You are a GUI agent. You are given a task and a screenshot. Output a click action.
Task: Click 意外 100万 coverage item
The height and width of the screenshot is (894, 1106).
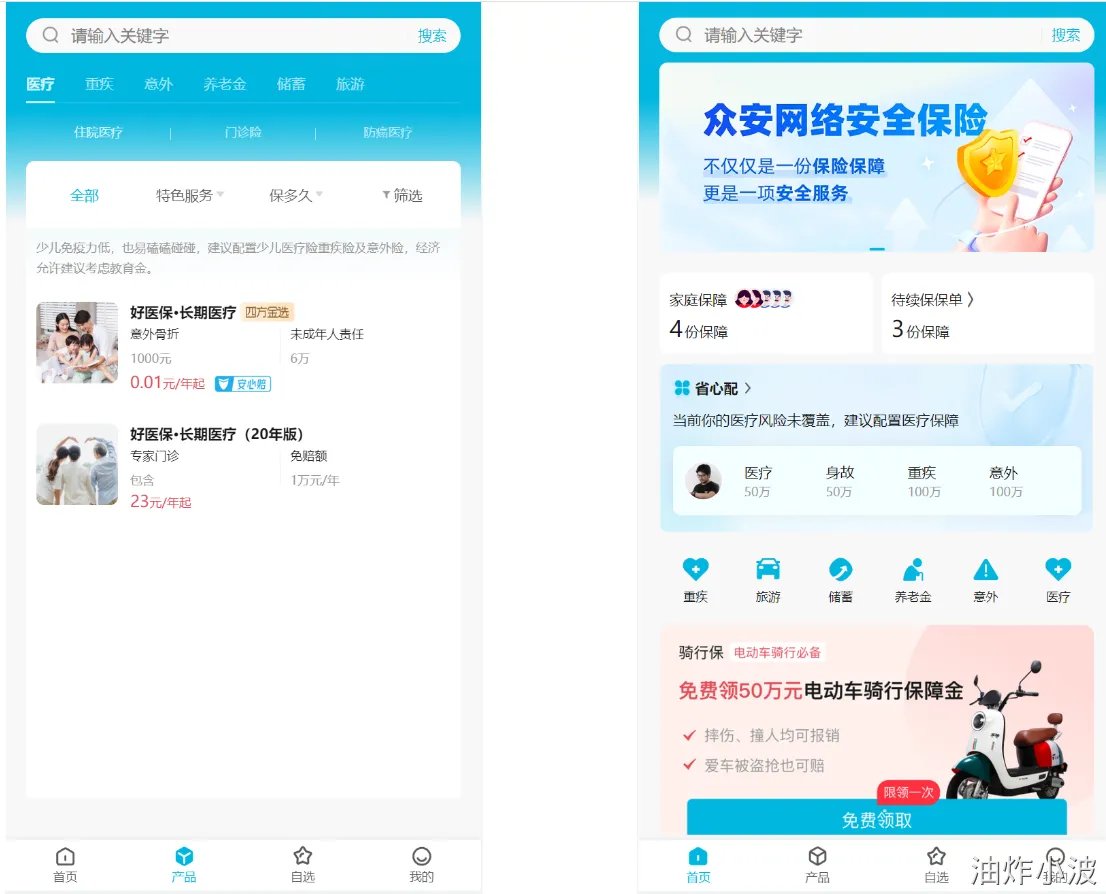(x=1005, y=481)
